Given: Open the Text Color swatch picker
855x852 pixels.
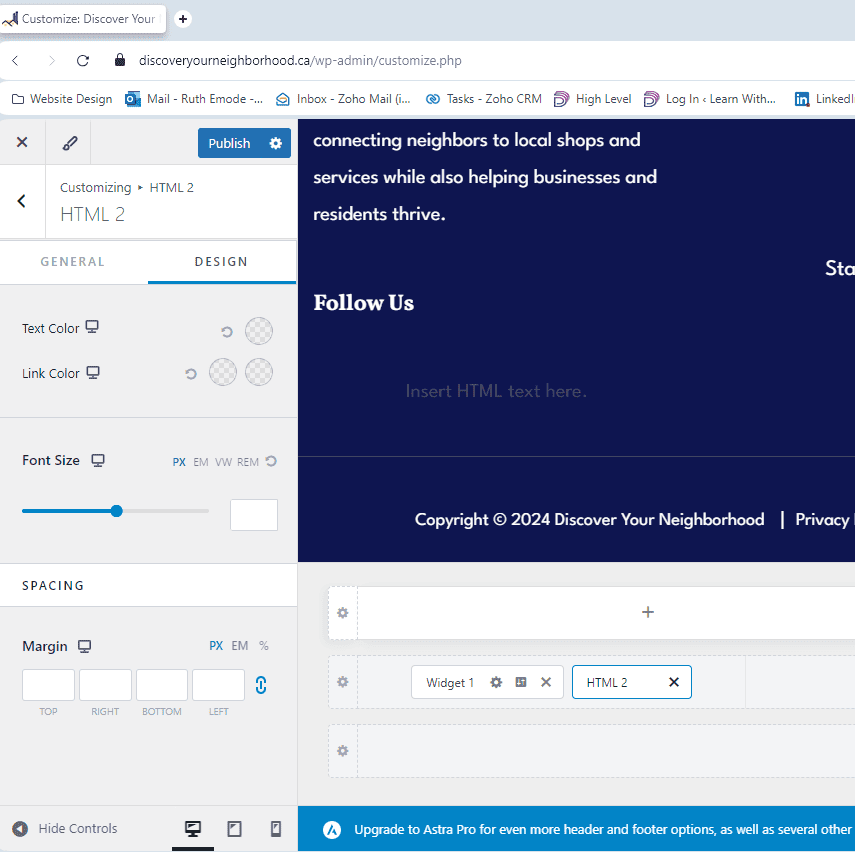Looking at the screenshot, I should point(259,331).
